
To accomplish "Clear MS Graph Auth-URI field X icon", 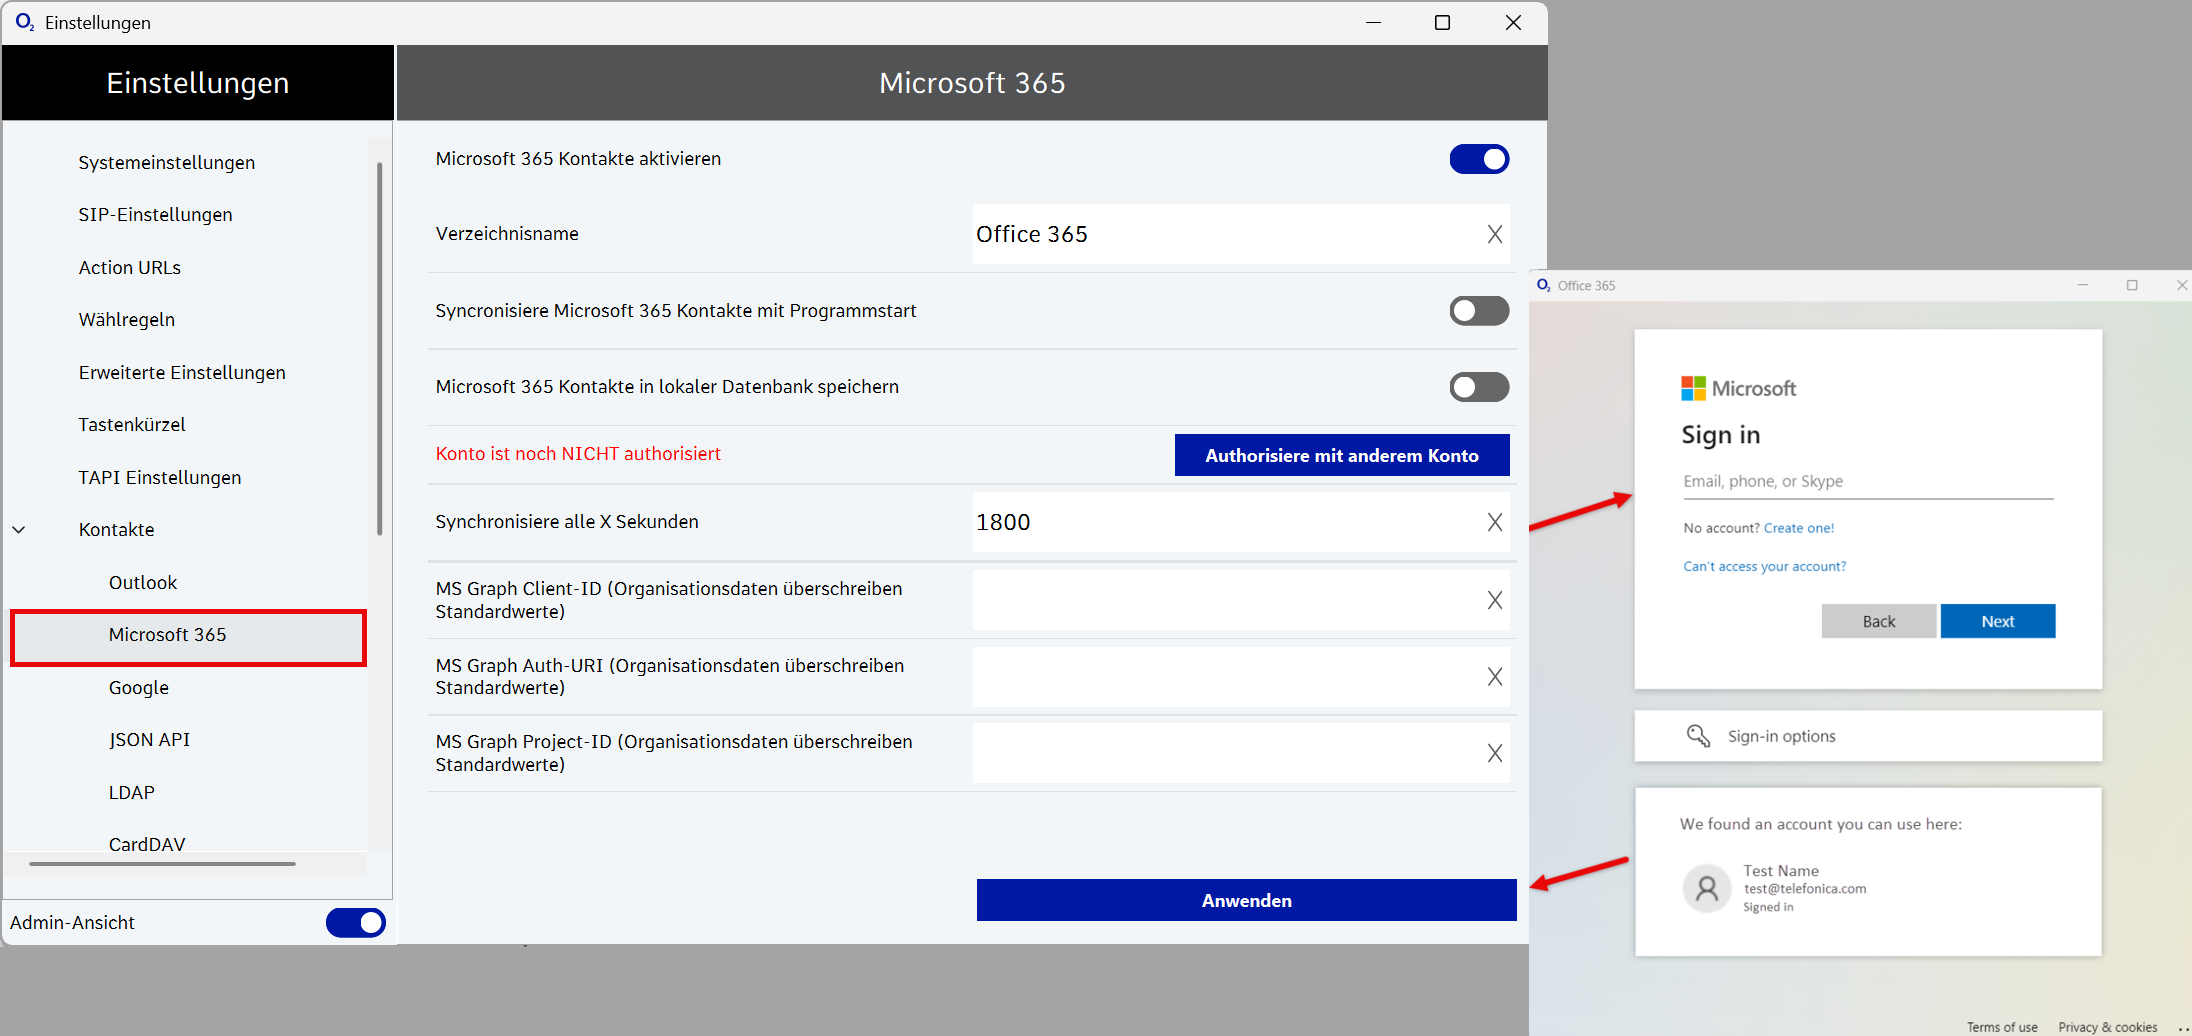I will pos(1494,677).
